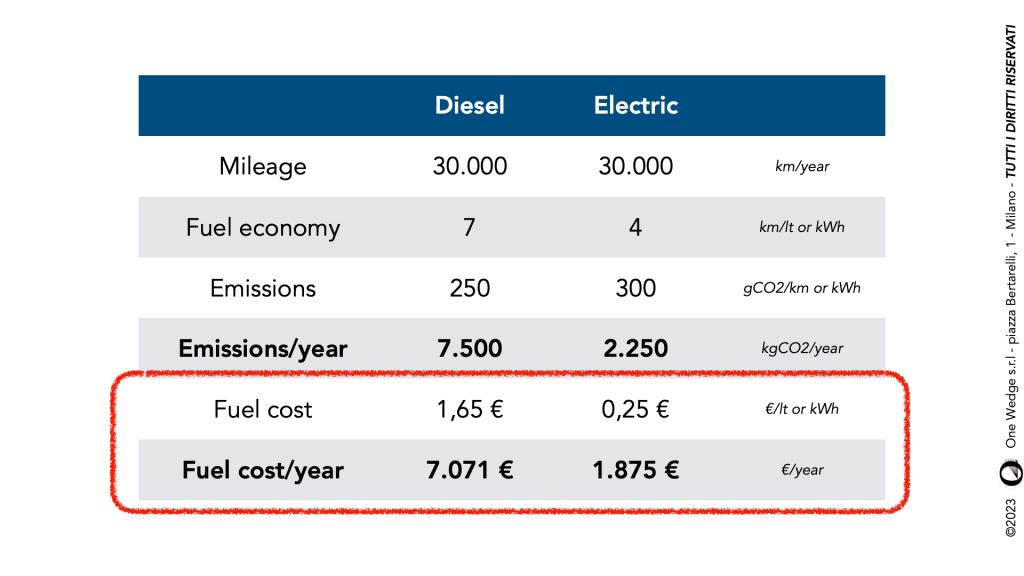Click the Diesel column header

470,106
